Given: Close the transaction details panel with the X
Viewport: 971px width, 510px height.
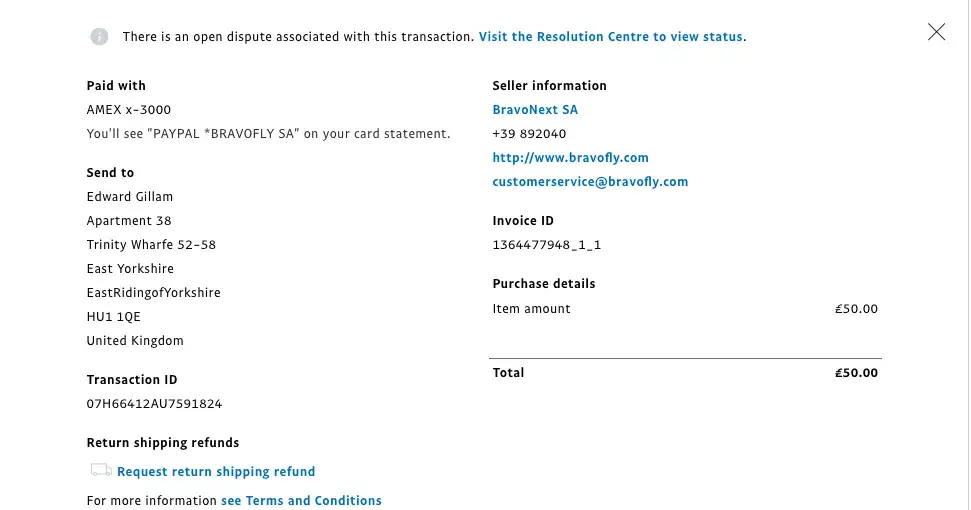Looking at the screenshot, I should 936,32.
